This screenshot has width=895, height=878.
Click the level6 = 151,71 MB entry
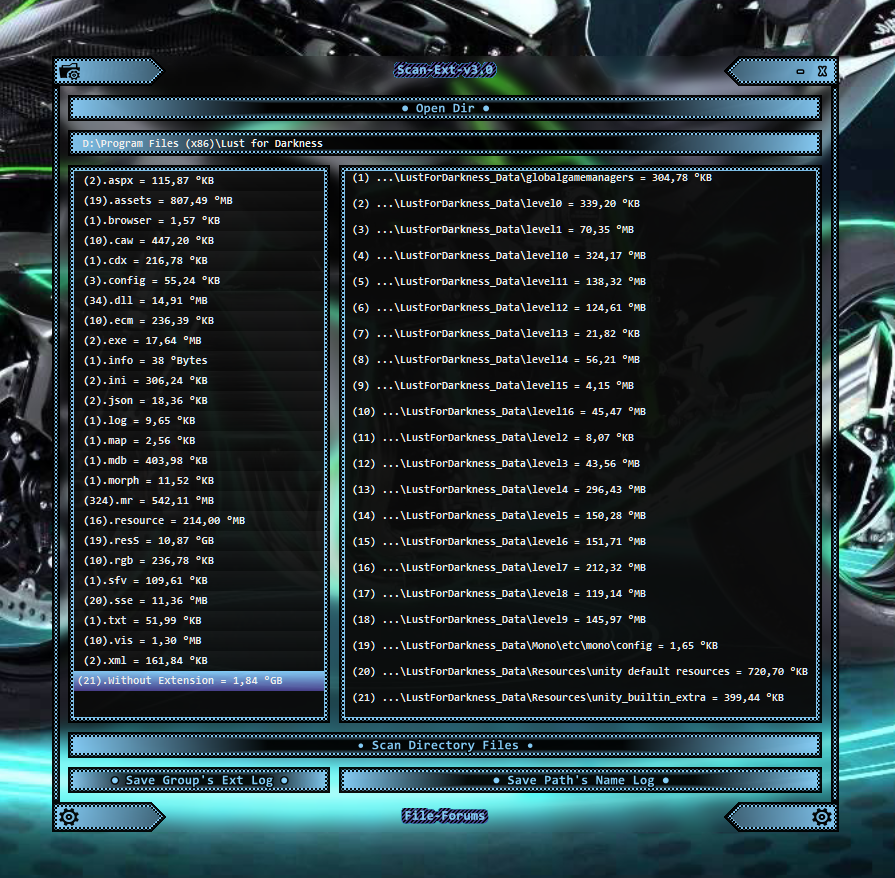tap(498, 541)
